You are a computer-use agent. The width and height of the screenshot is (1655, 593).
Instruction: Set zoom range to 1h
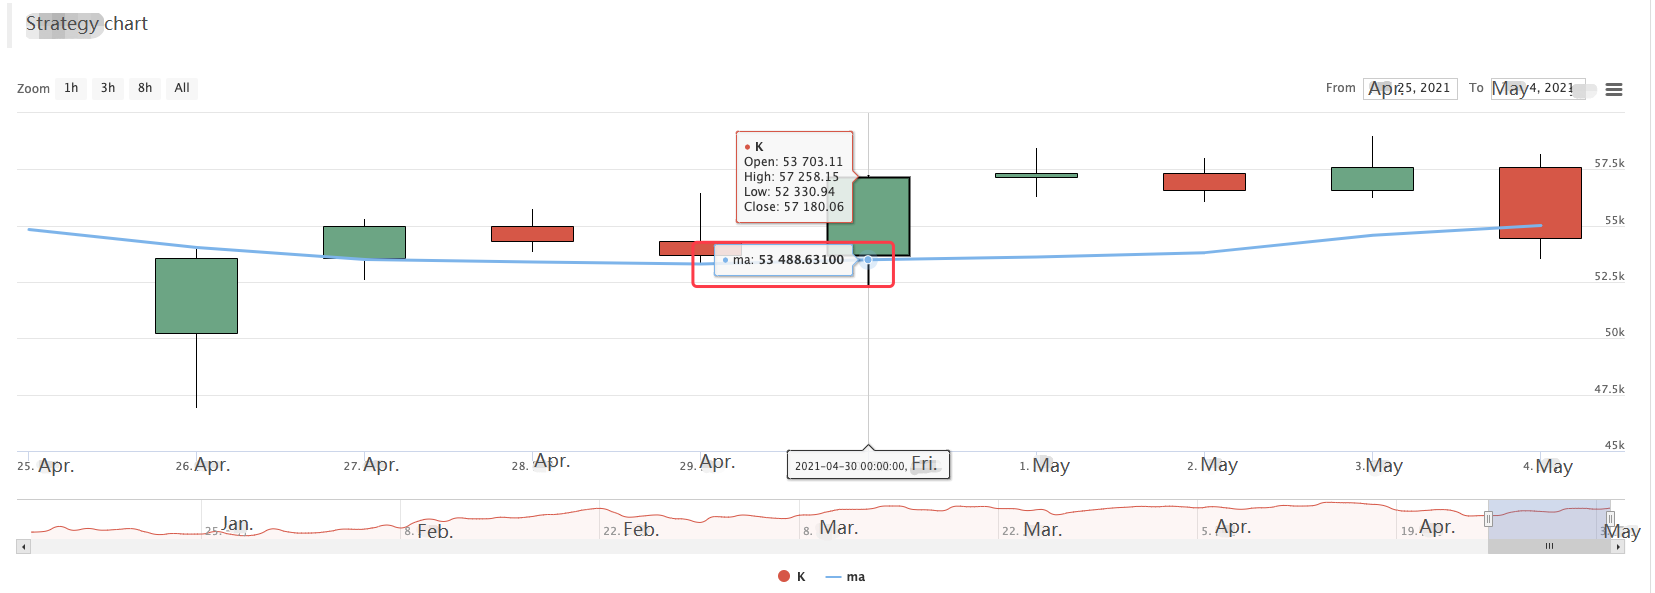pyautogui.click(x=71, y=88)
